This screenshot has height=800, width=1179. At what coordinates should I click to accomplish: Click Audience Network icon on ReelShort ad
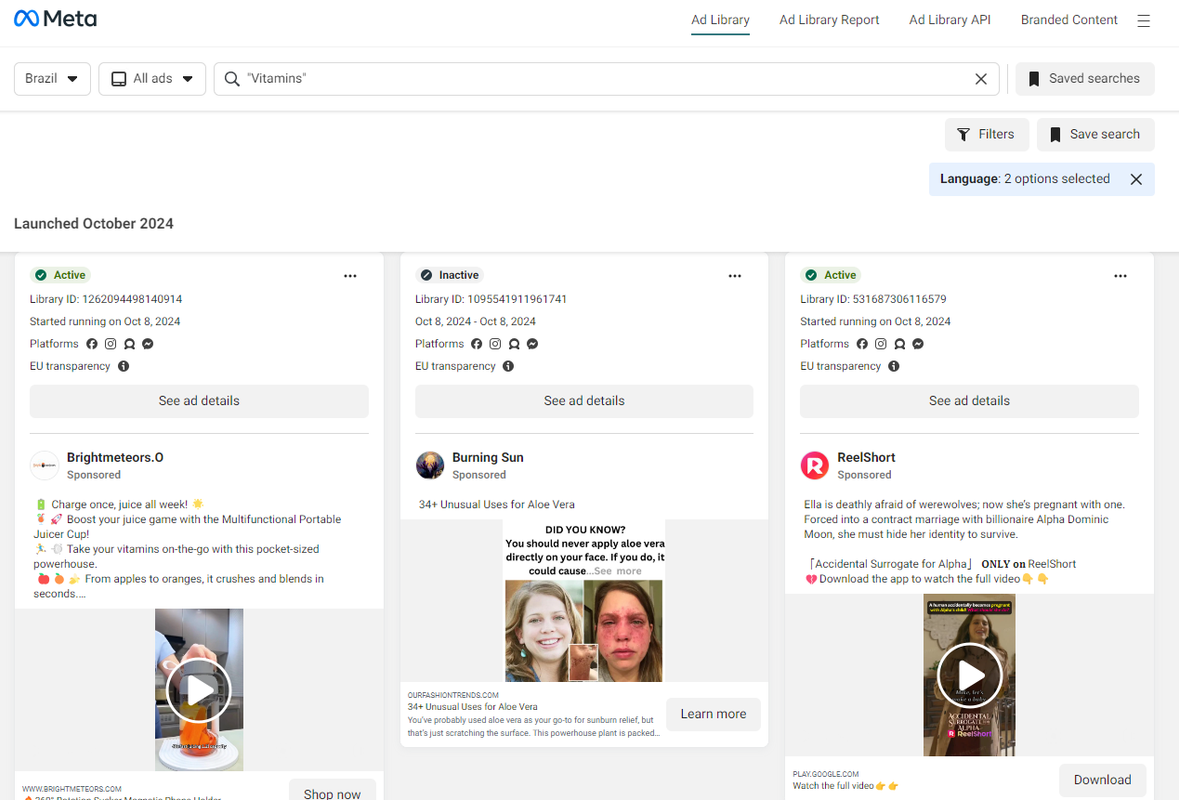(x=899, y=344)
